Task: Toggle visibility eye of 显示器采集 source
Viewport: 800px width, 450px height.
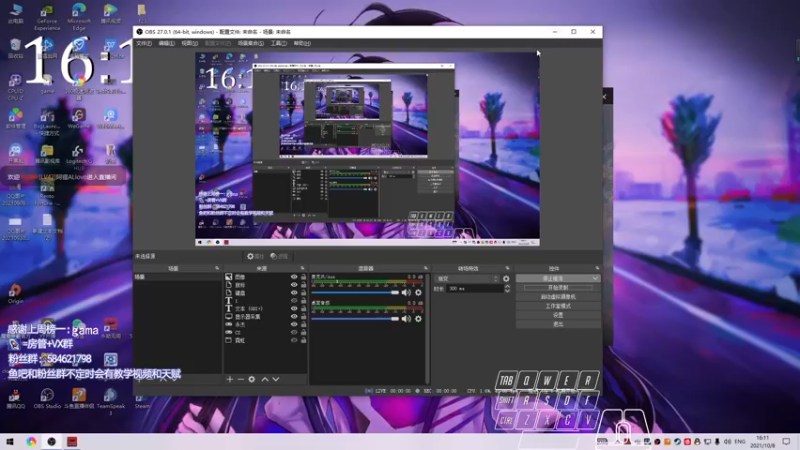Action: pos(294,316)
